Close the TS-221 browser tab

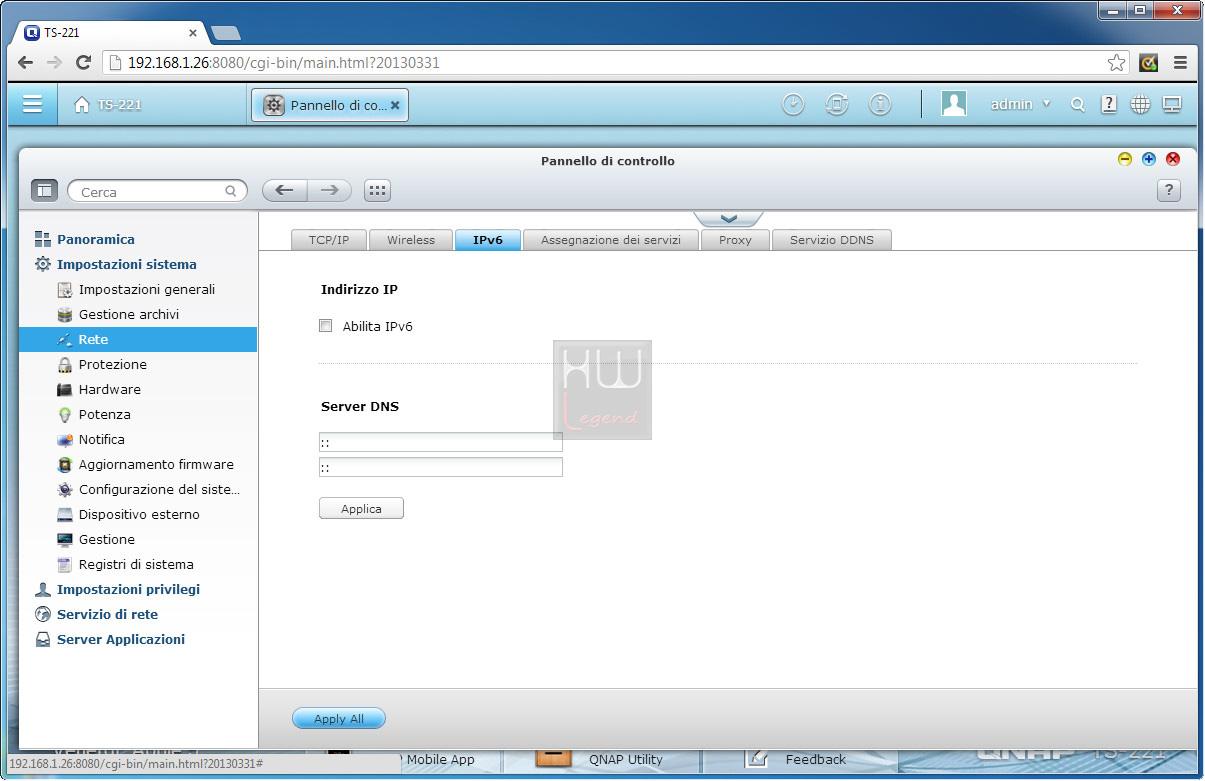[193, 33]
